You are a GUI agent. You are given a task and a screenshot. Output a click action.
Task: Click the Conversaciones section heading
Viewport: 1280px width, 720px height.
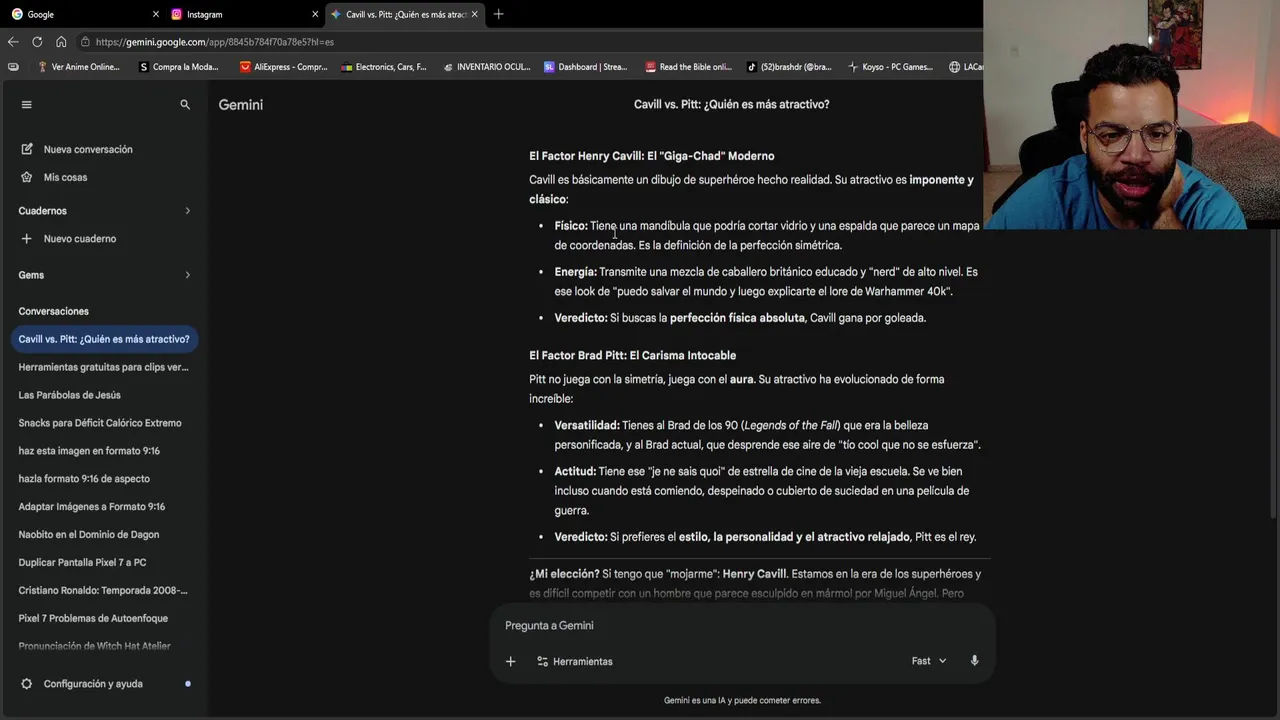tap(53, 311)
